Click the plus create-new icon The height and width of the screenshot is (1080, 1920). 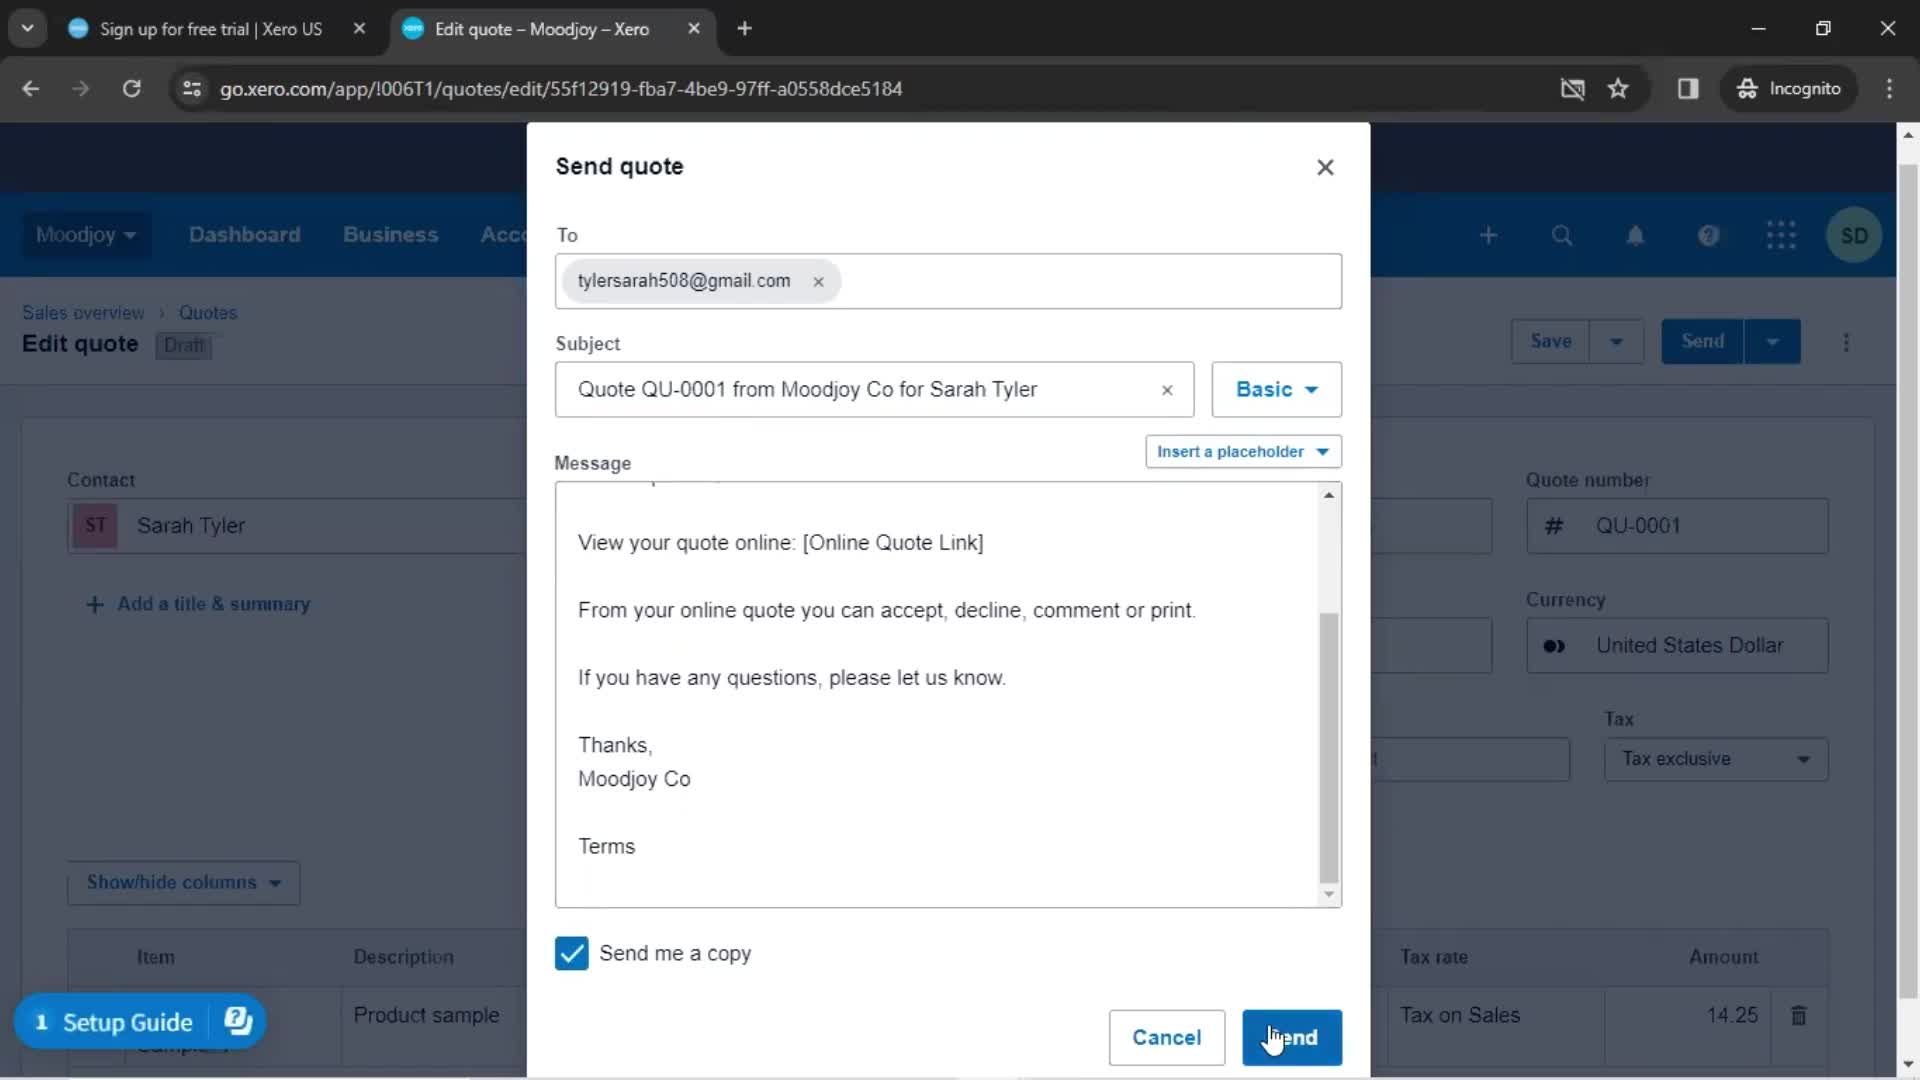pos(1488,235)
